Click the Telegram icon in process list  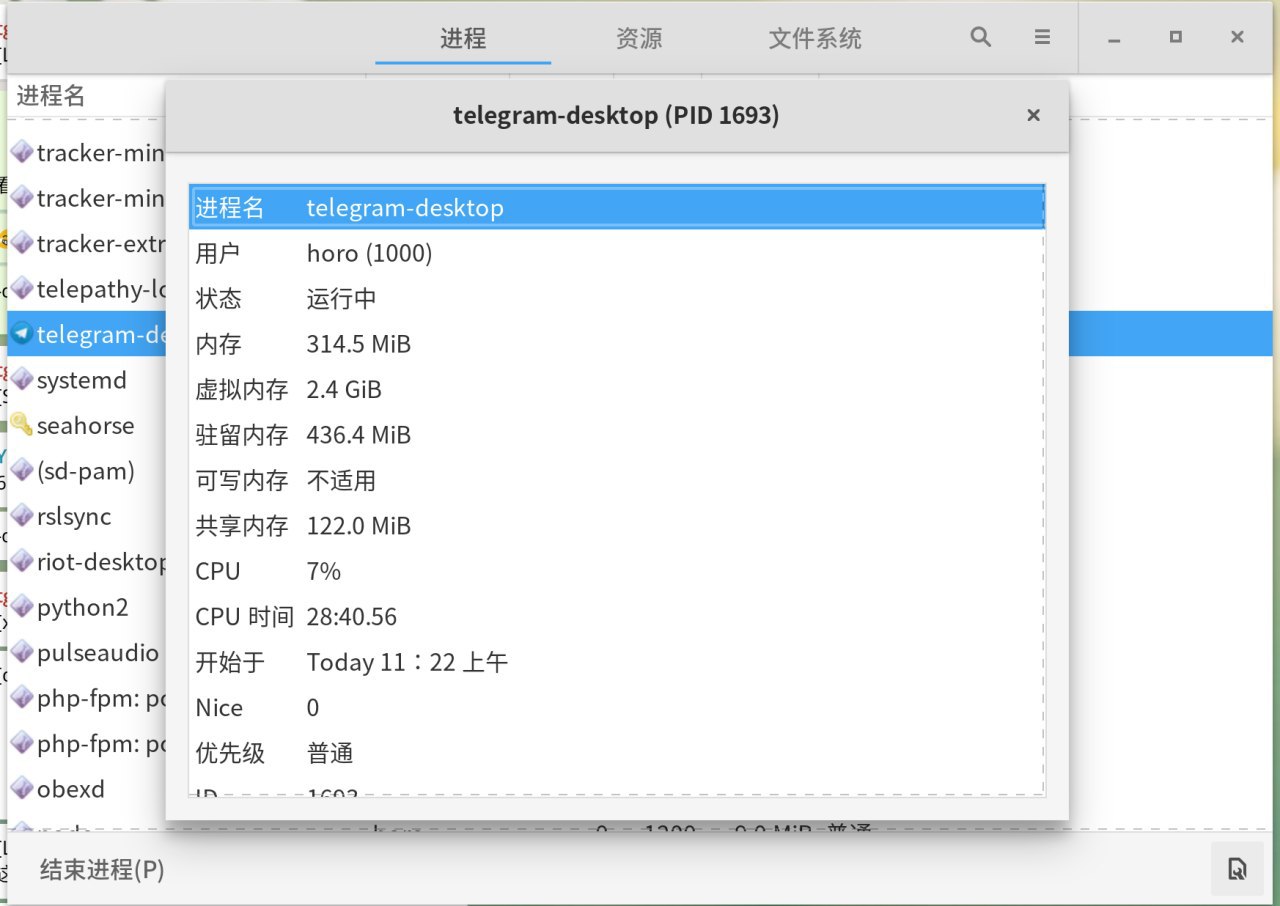[21, 334]
